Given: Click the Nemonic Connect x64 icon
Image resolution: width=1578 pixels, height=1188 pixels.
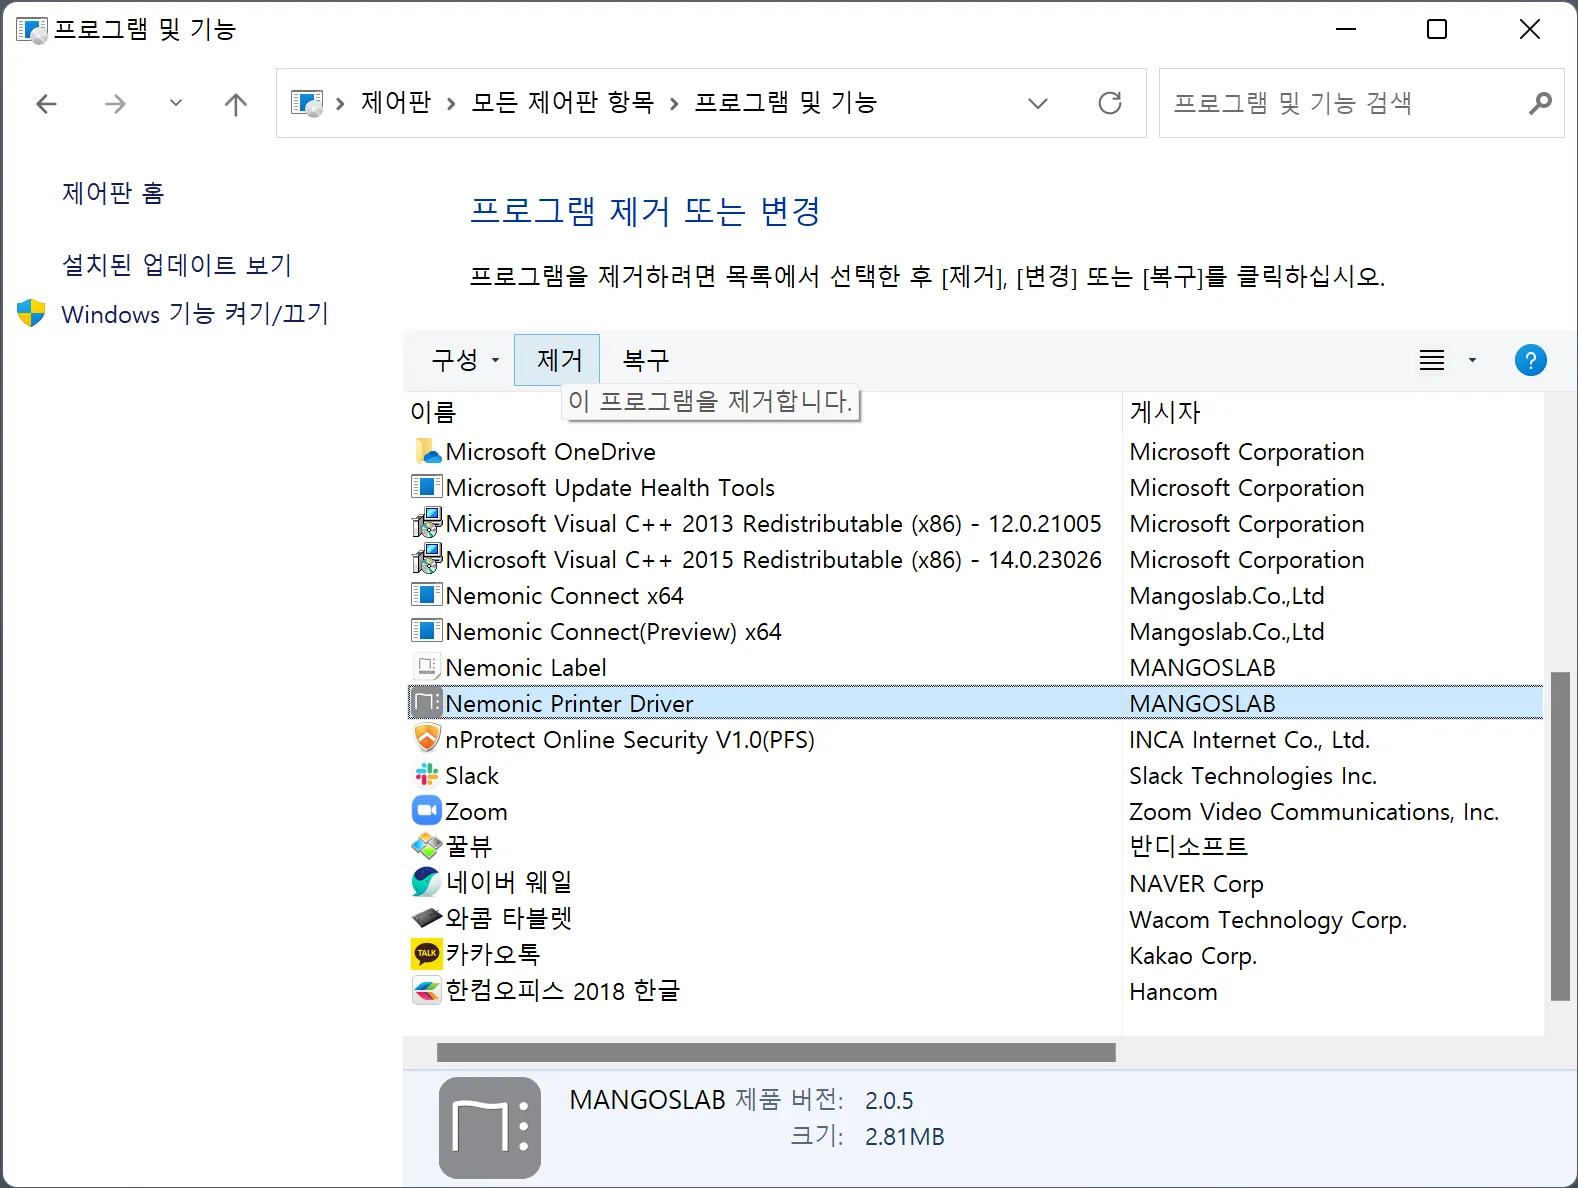Looking at the screenshot, I should (x=427, y=595).
